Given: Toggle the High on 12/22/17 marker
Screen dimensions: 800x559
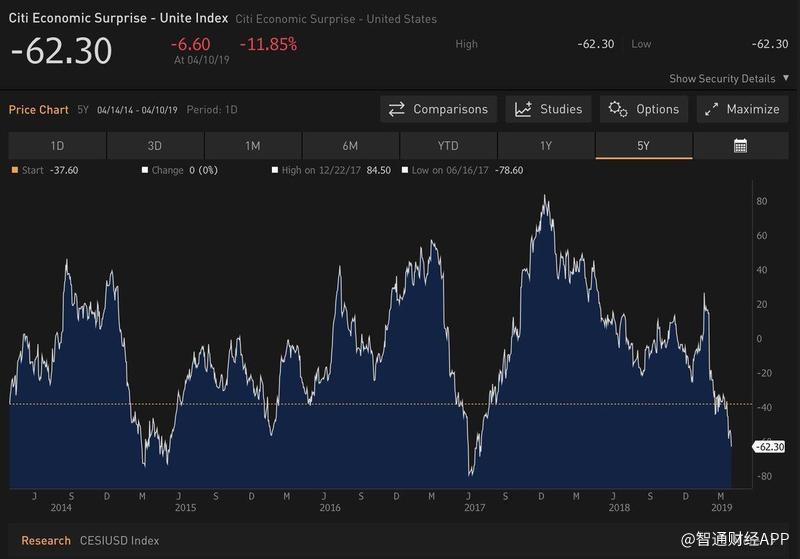Looking at the screenshot, I should point(275,171).
